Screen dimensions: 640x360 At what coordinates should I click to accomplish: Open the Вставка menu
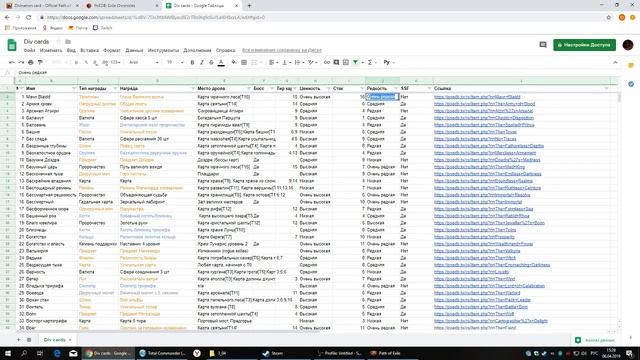[89, 50]
